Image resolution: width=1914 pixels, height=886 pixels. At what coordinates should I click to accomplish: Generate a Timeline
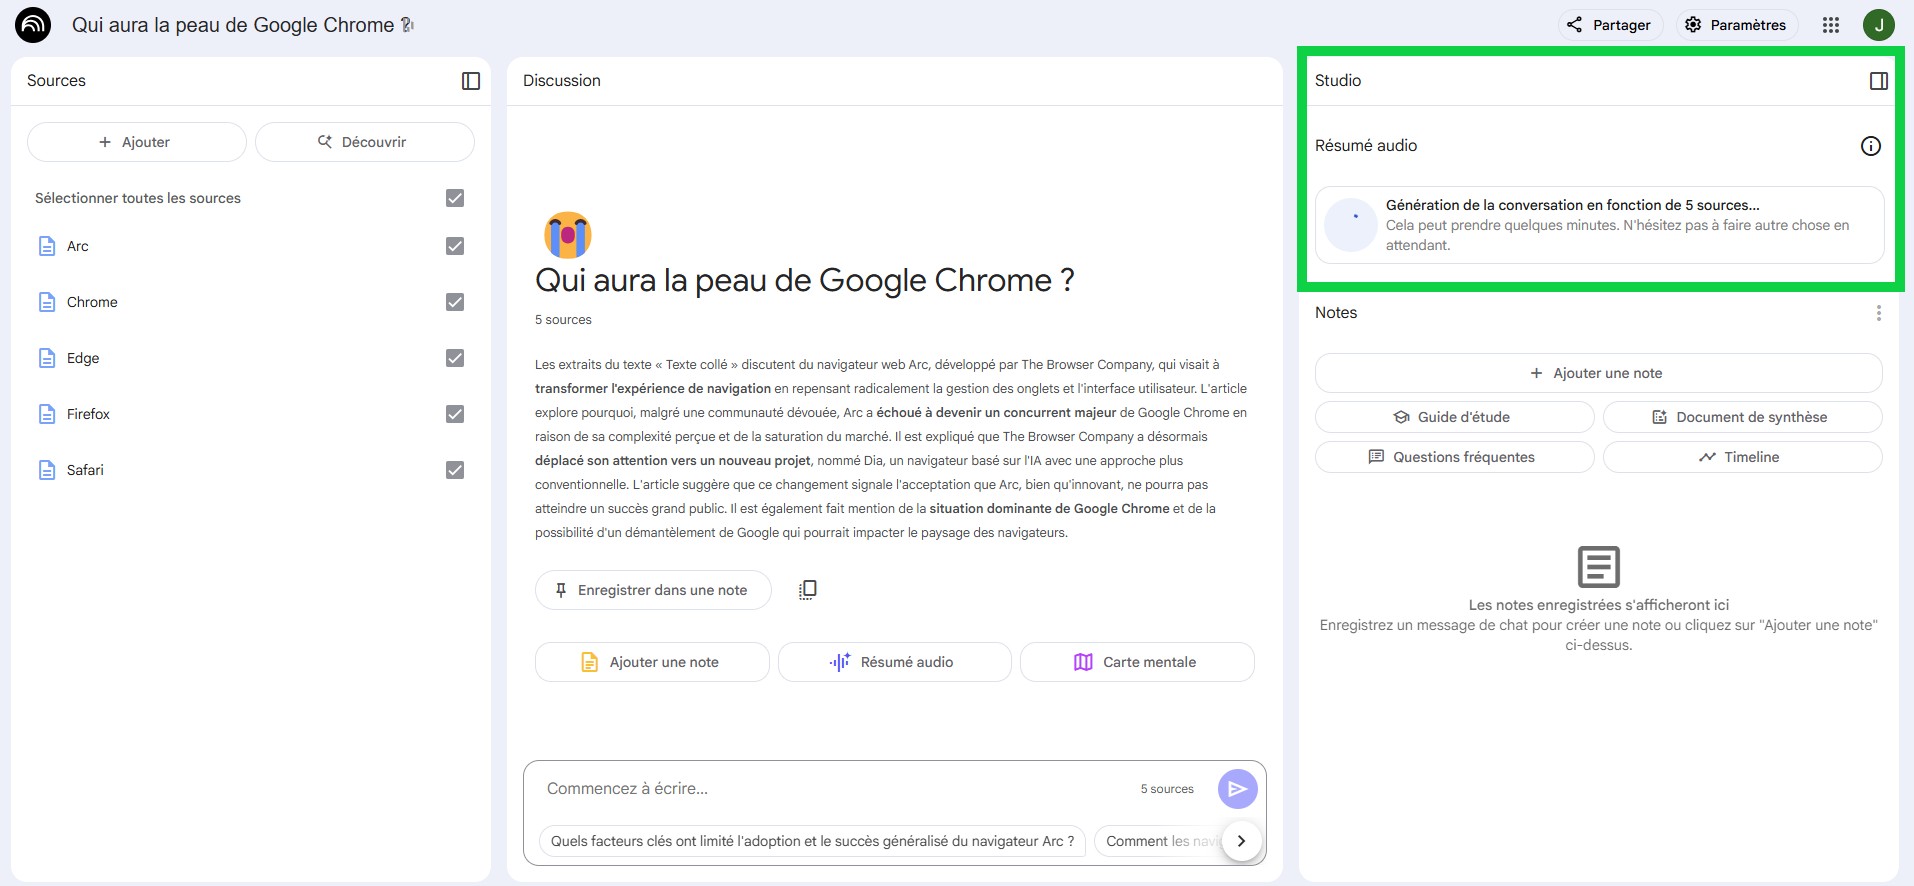[x=1742, y=457]
